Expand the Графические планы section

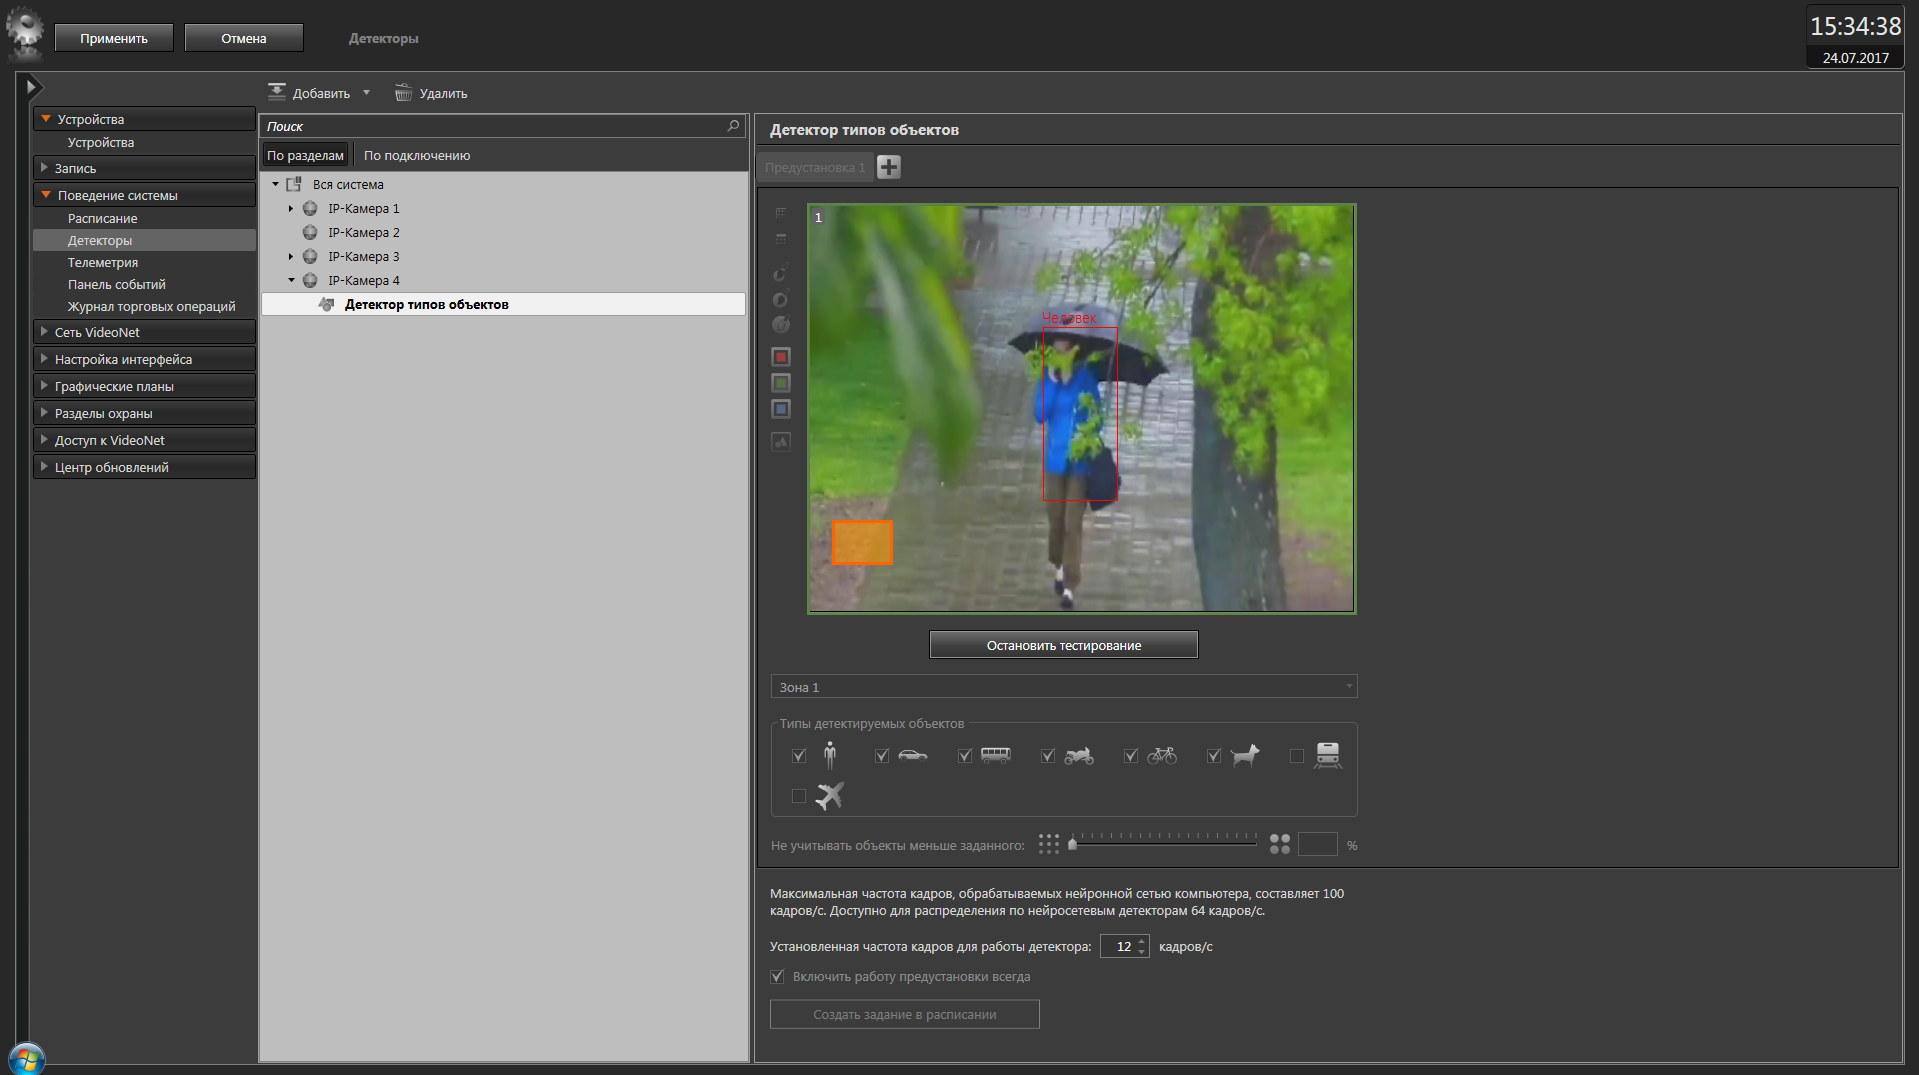[145, 386]
